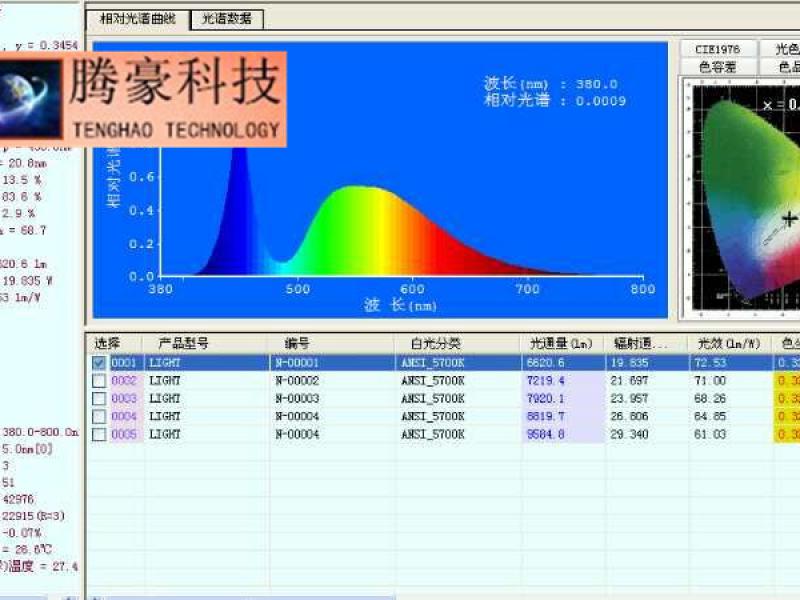
Task: Click the wavelength readout 380.0
Action: [x=596, y=84]
